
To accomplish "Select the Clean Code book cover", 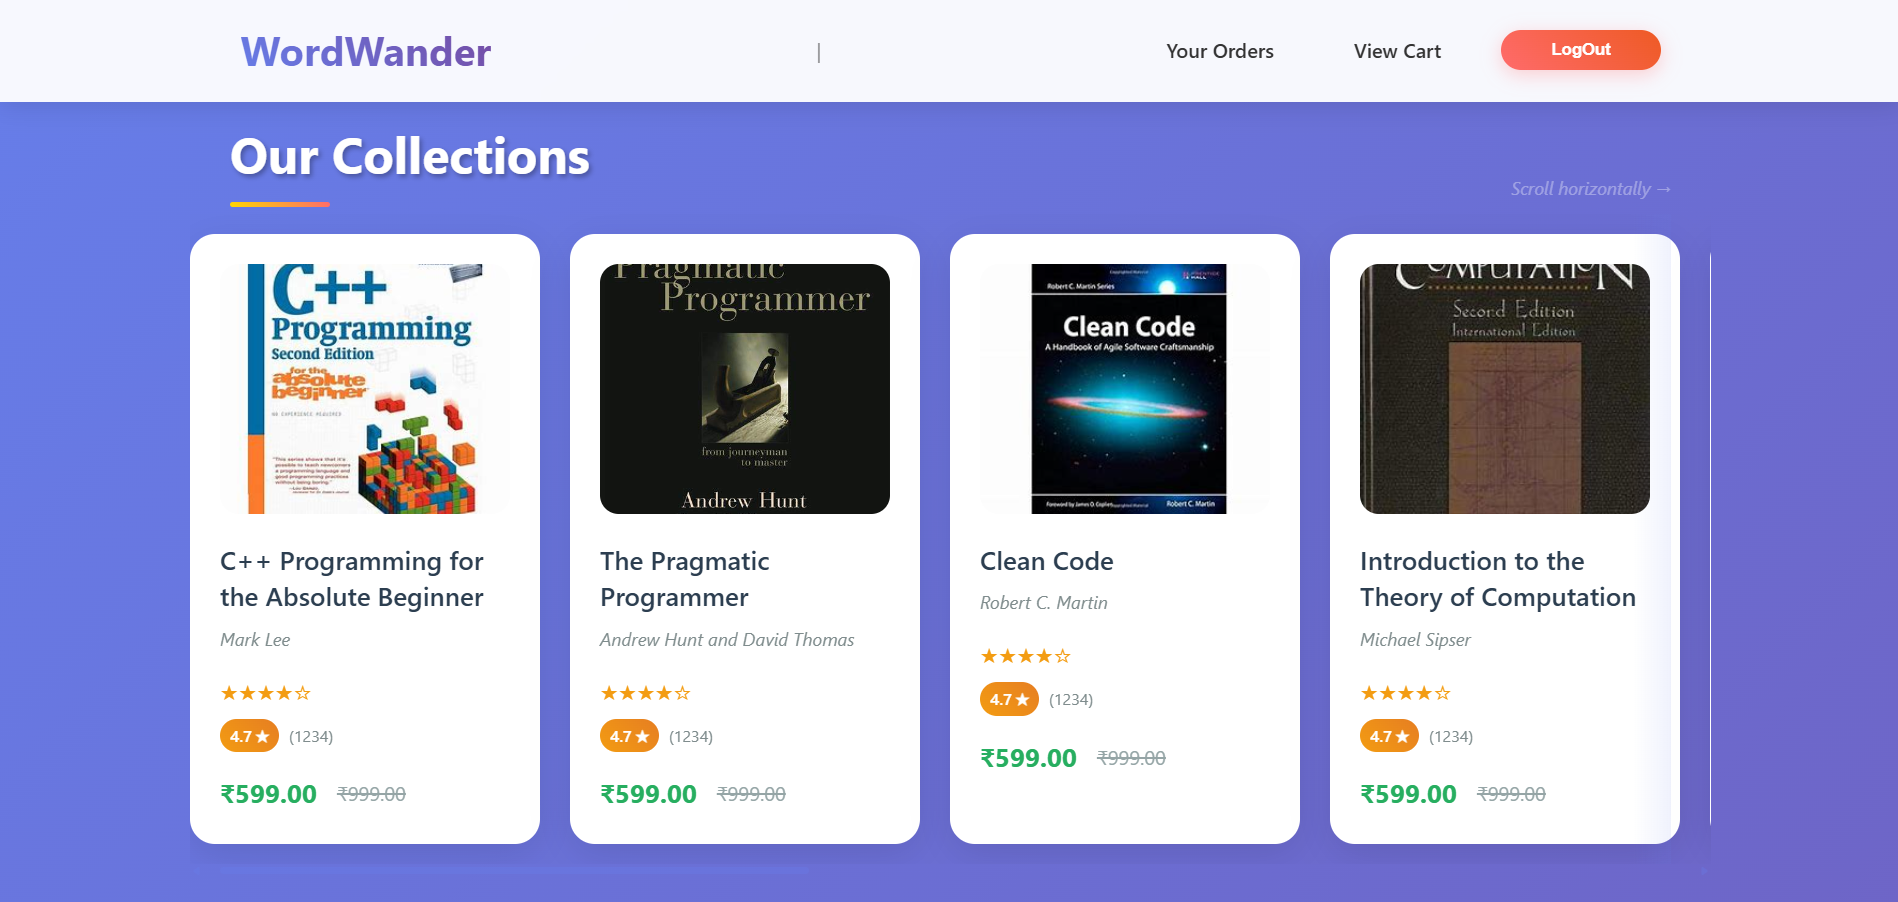I will point(1128,389).
